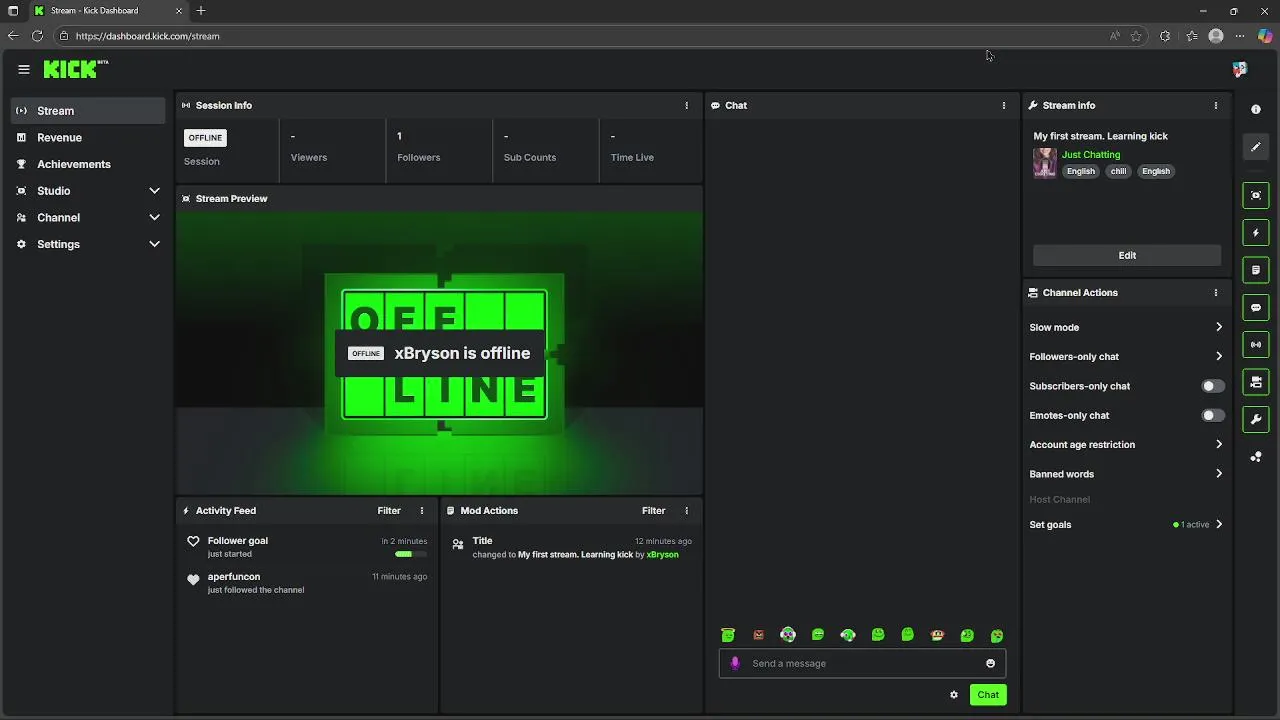Click the Edit button in Stream info

click(x=1127, y=255)
